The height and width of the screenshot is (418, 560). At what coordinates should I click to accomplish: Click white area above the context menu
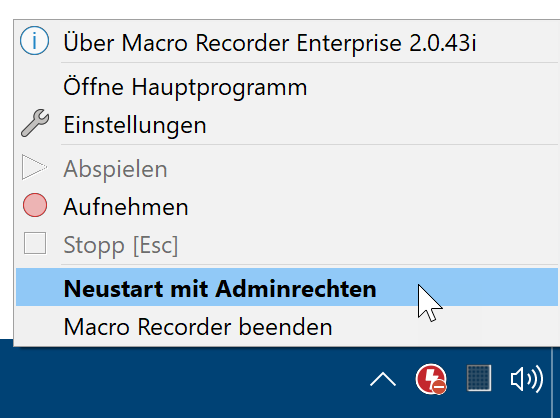coord(280,9)
